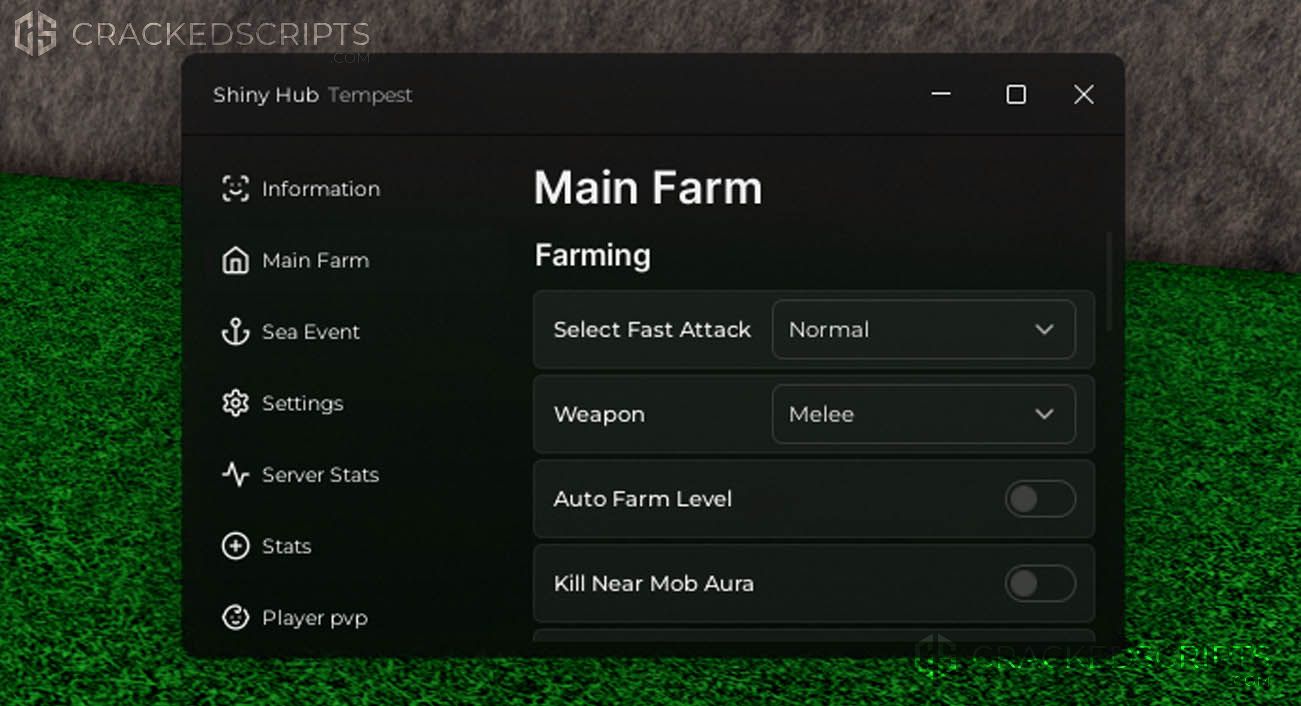
Task: Click the CrackedScripts logo at top left
Action: pyautogui.click(x=192, y=35)
